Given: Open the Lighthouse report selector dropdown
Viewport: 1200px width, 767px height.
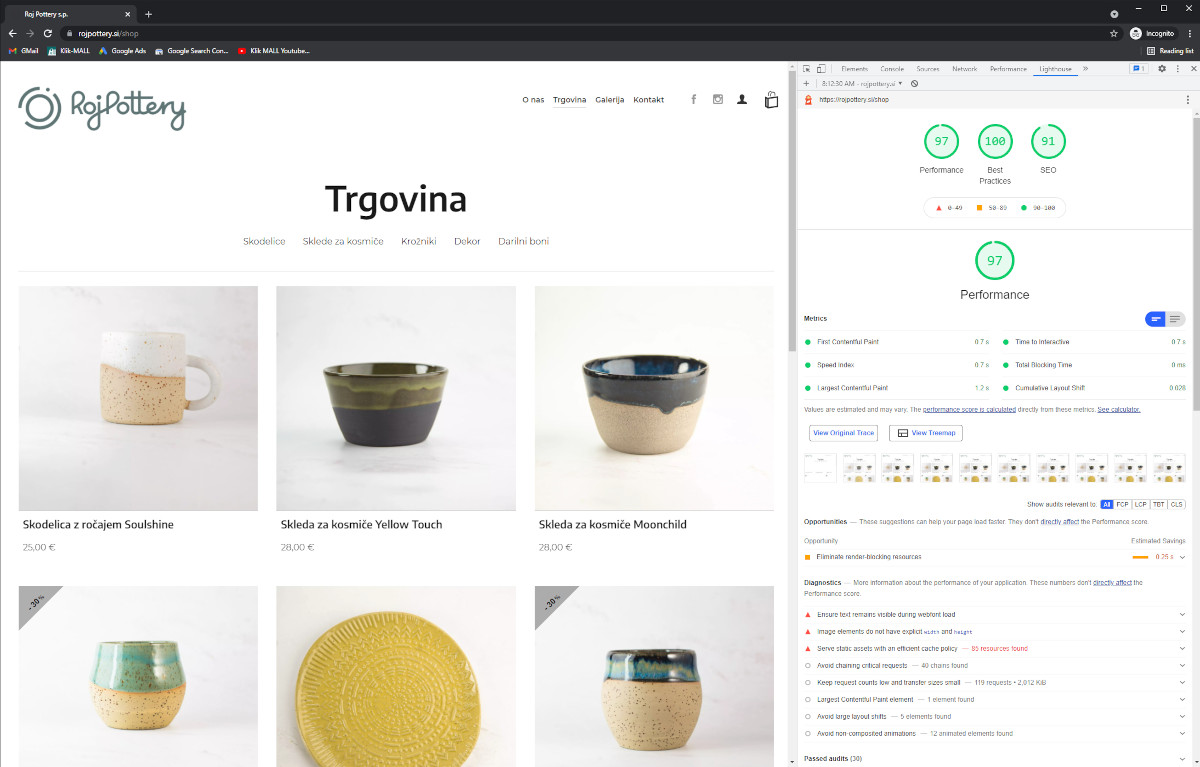Looking at the screenshot, I should (860, 83).
